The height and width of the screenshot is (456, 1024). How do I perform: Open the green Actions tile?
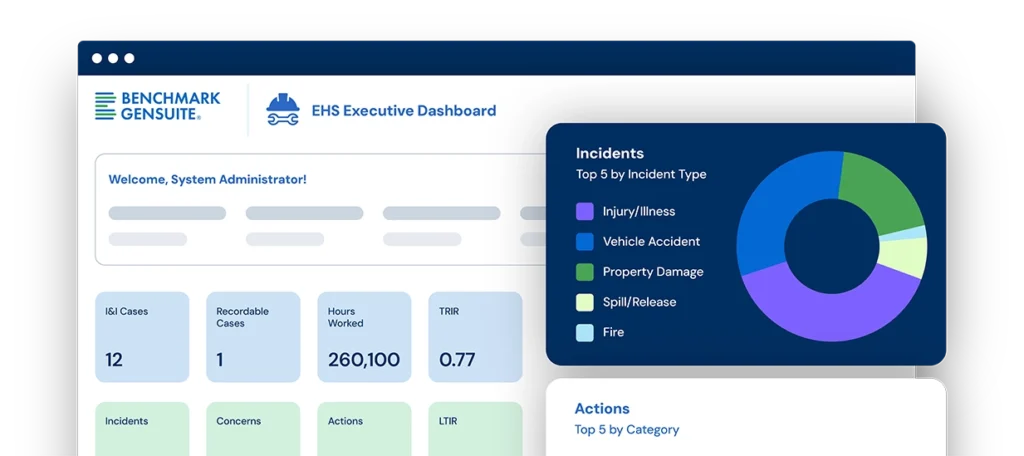(364, 429)
